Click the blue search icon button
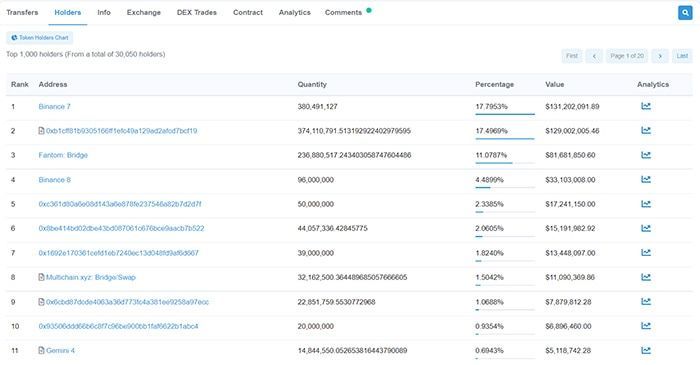Image resolution: width=700 pixels, height=365 pixels. [685, 12]
